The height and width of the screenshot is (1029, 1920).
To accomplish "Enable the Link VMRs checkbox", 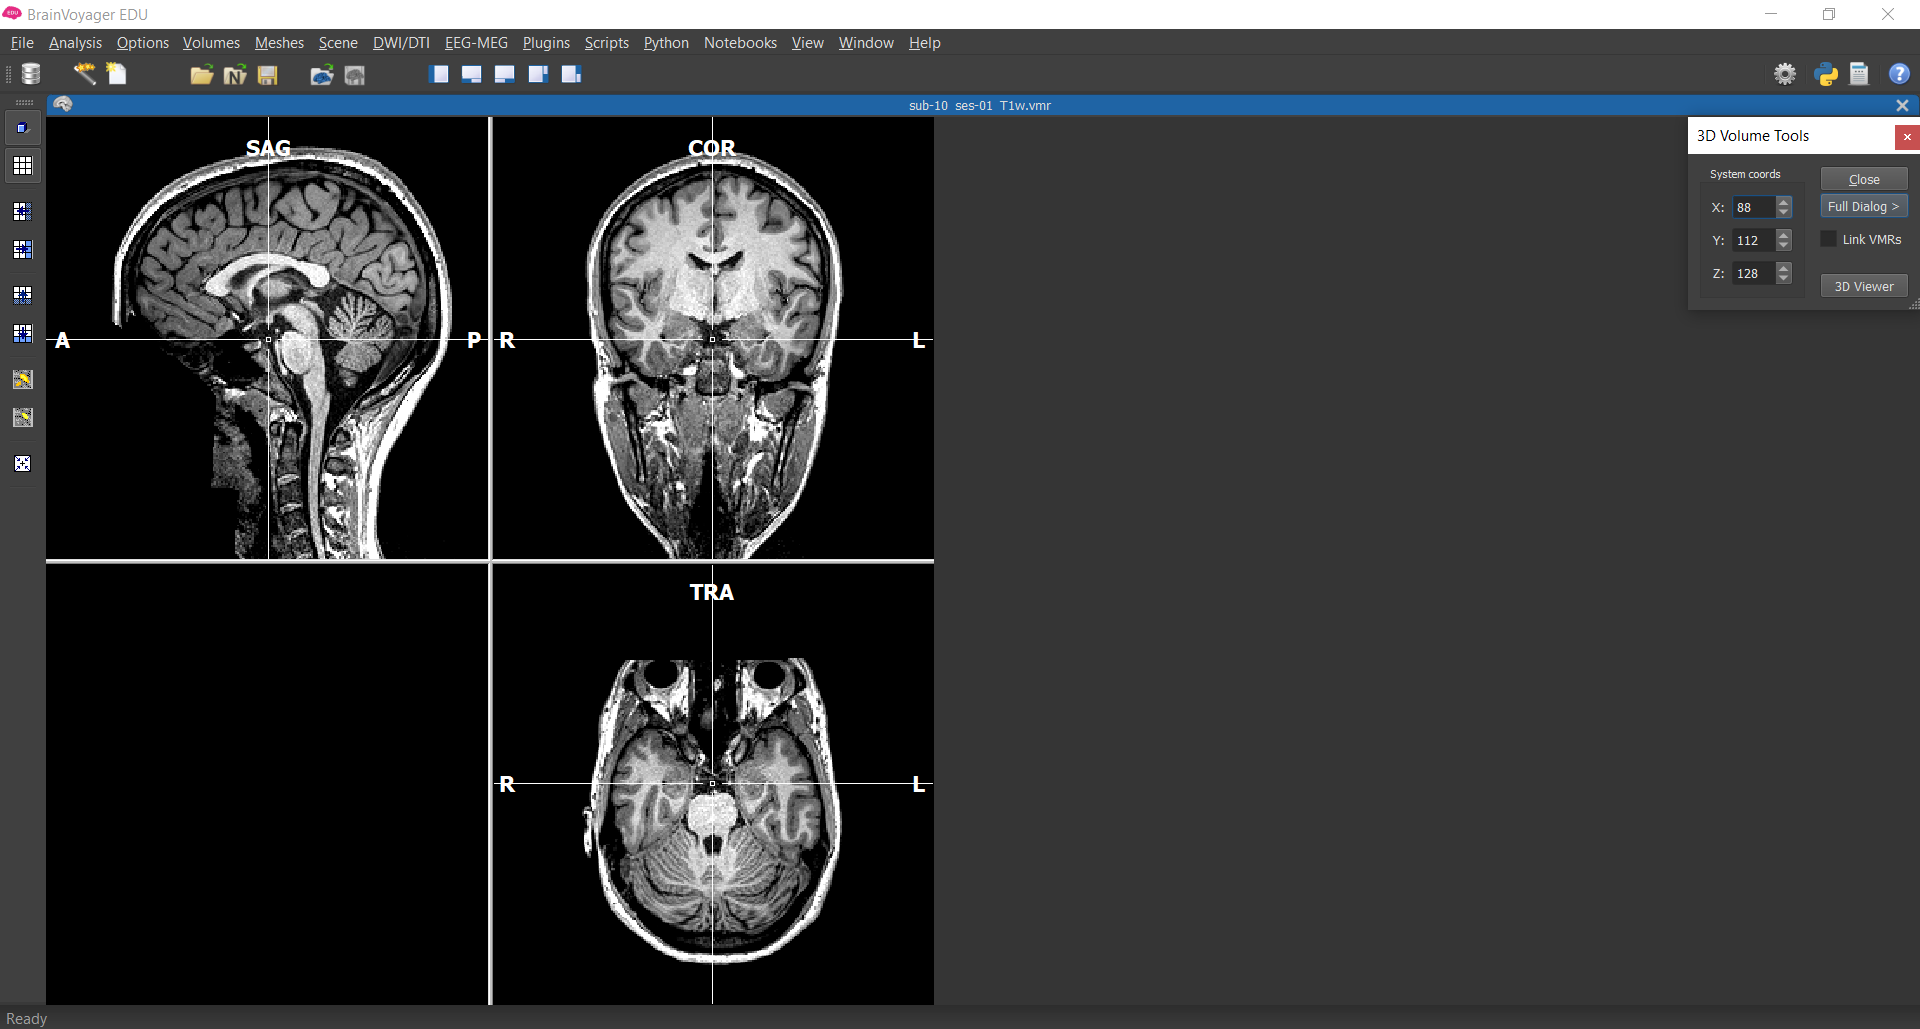I will (x=1829, y=239).
